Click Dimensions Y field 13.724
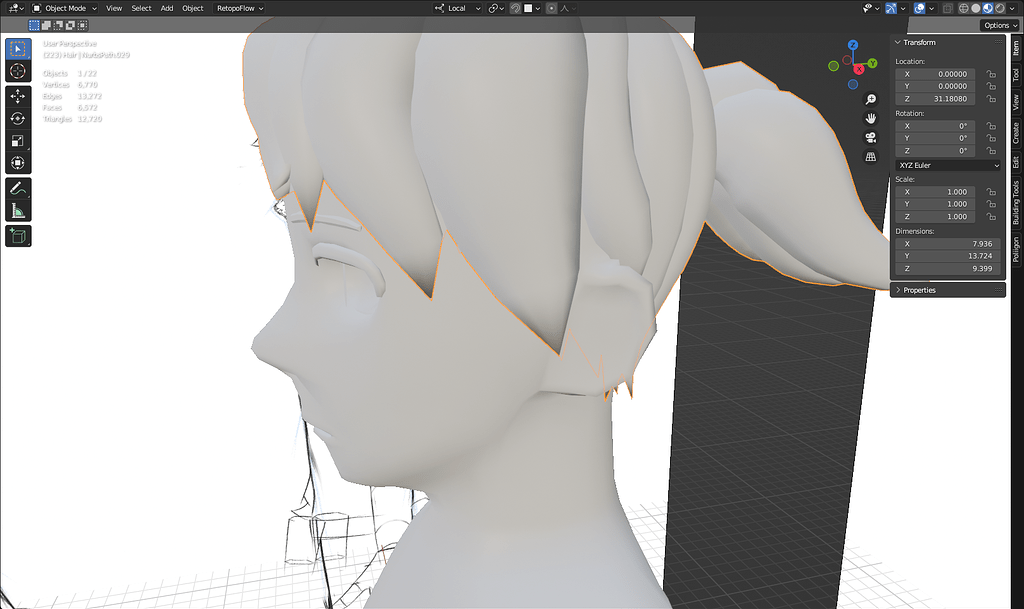Image resolution: width=1024 pixels, height=609 pixels. click(x=948, y=256)
